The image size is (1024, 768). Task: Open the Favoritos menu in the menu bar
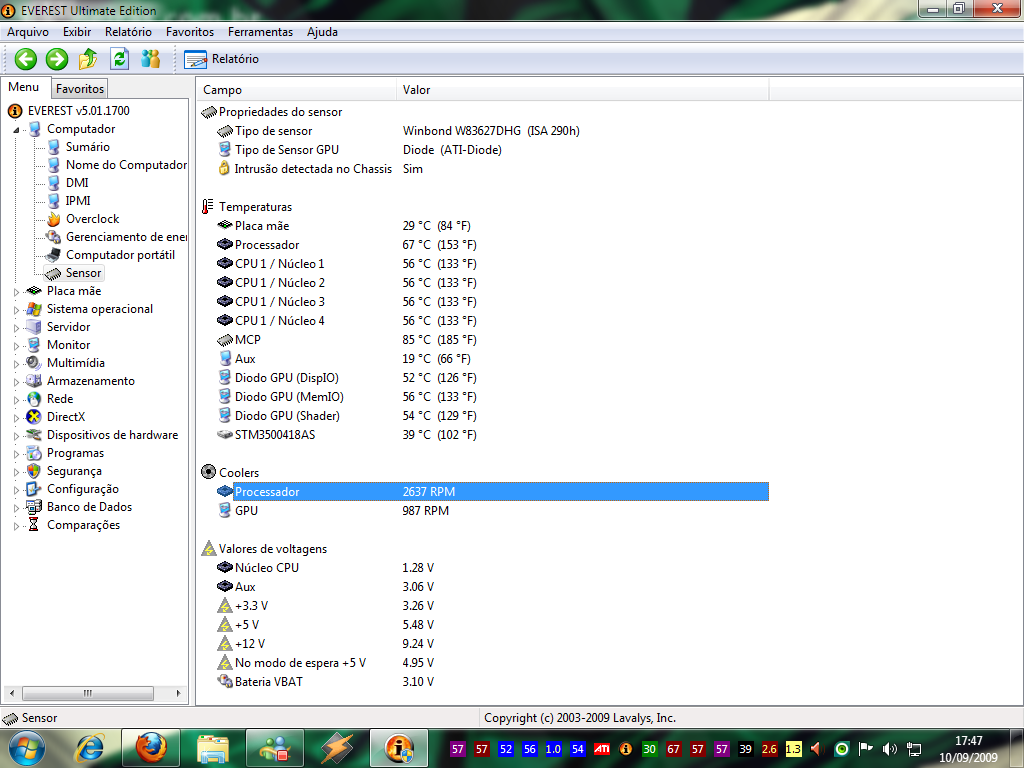[190, 31]
